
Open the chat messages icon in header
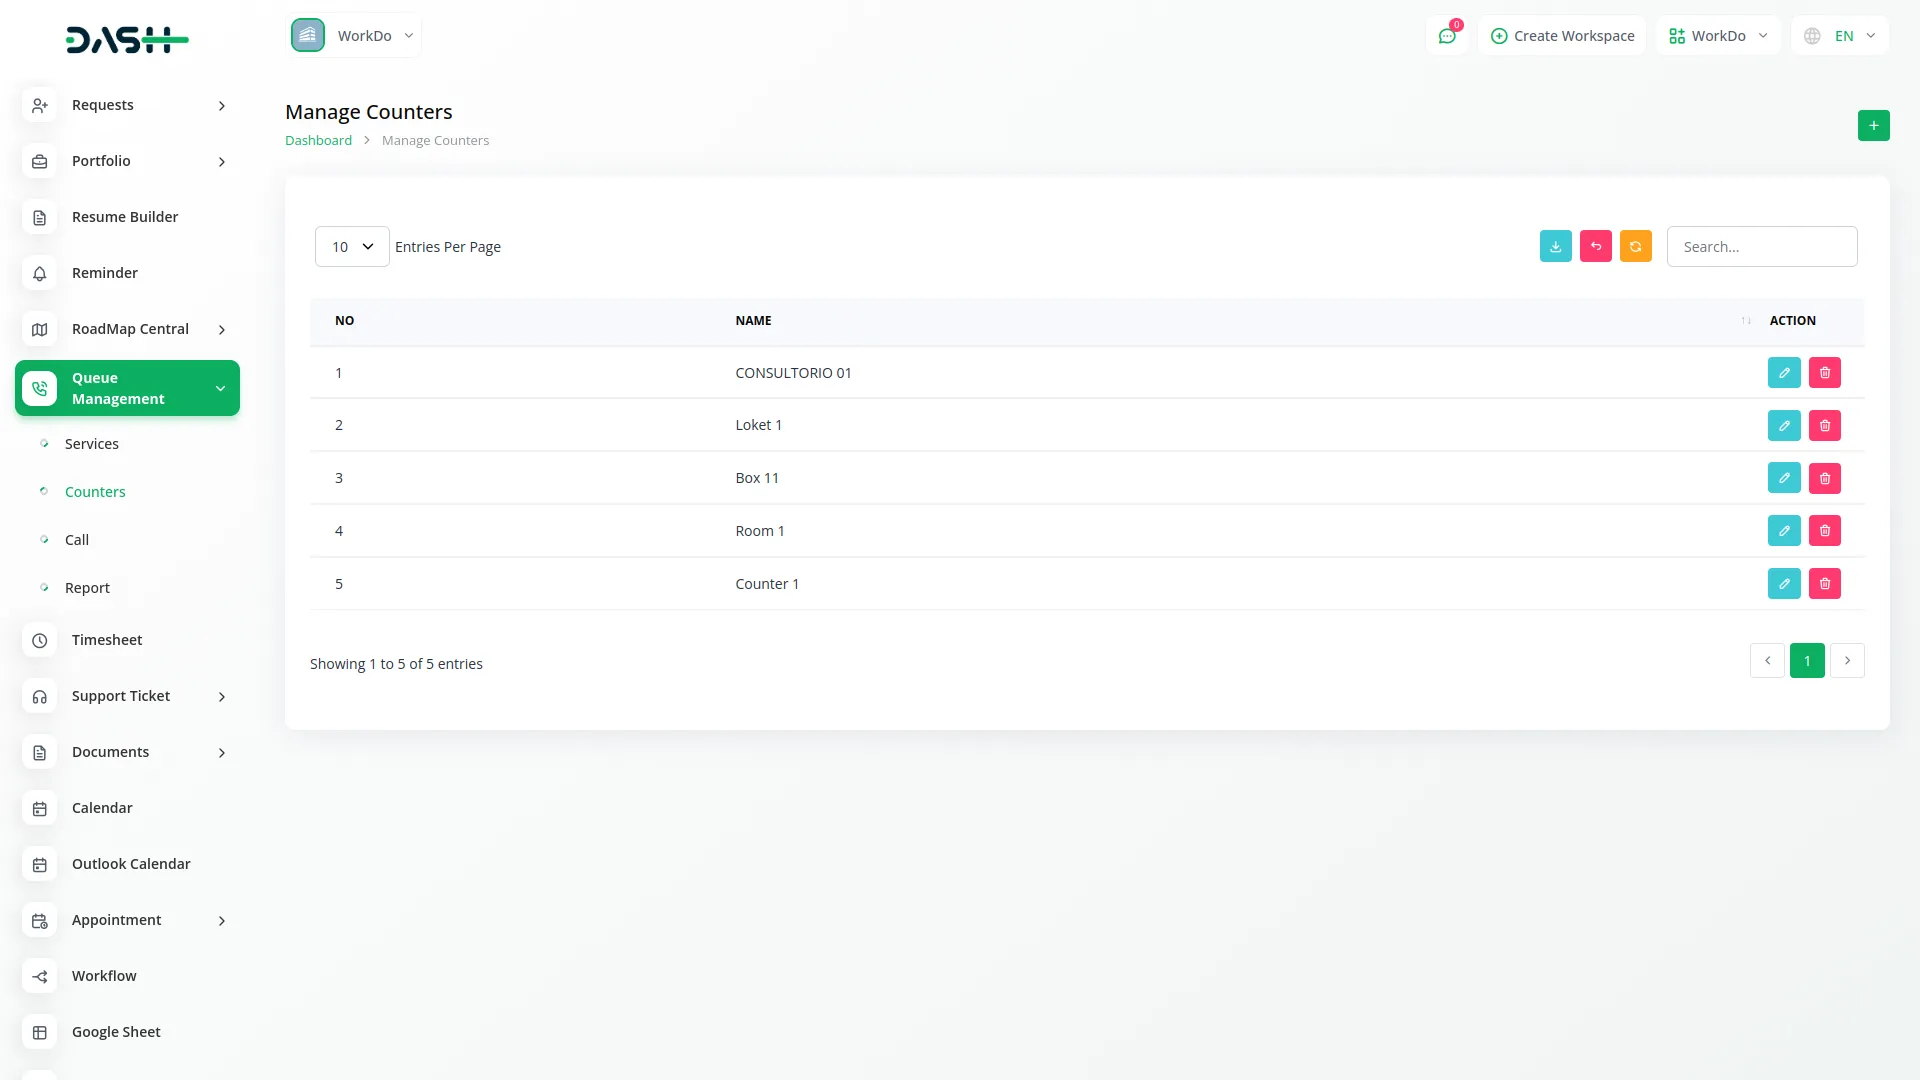(1446, 36)
